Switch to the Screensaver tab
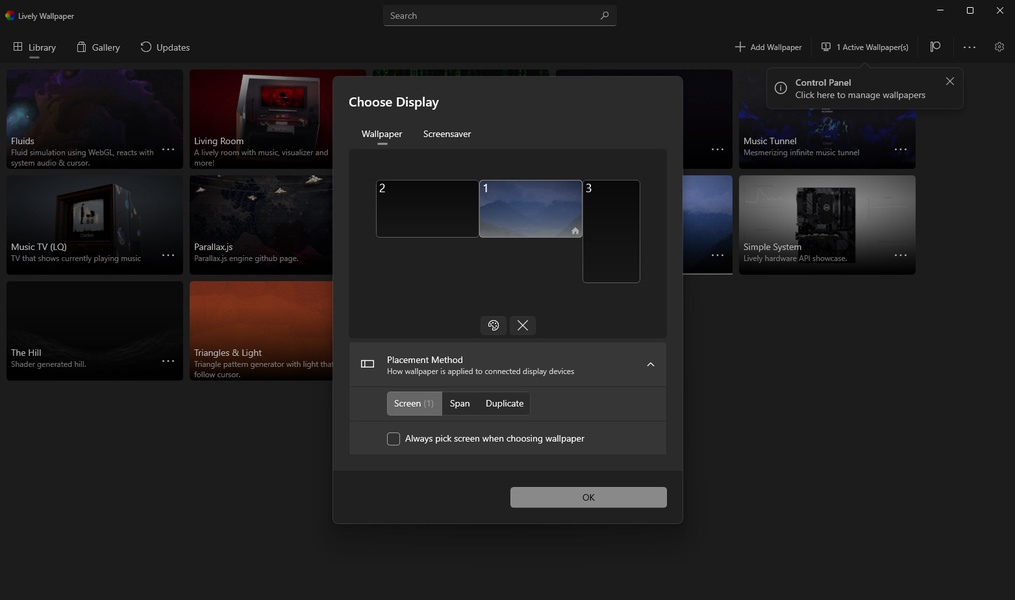Screen dimensions: 1015x600 point(446,134)
